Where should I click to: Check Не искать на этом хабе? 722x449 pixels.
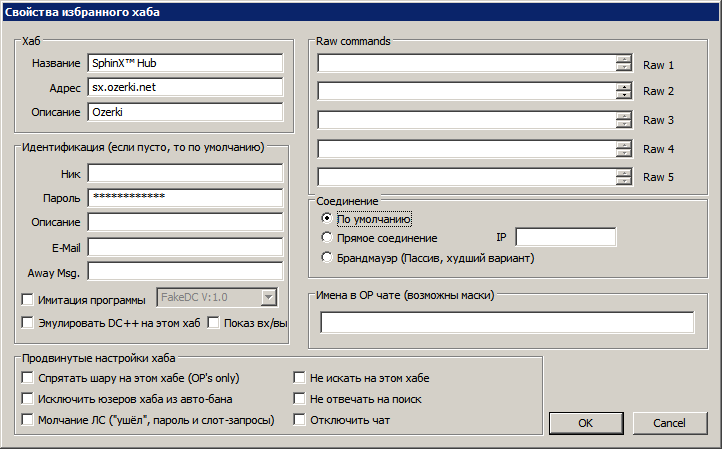click(299, 378)
